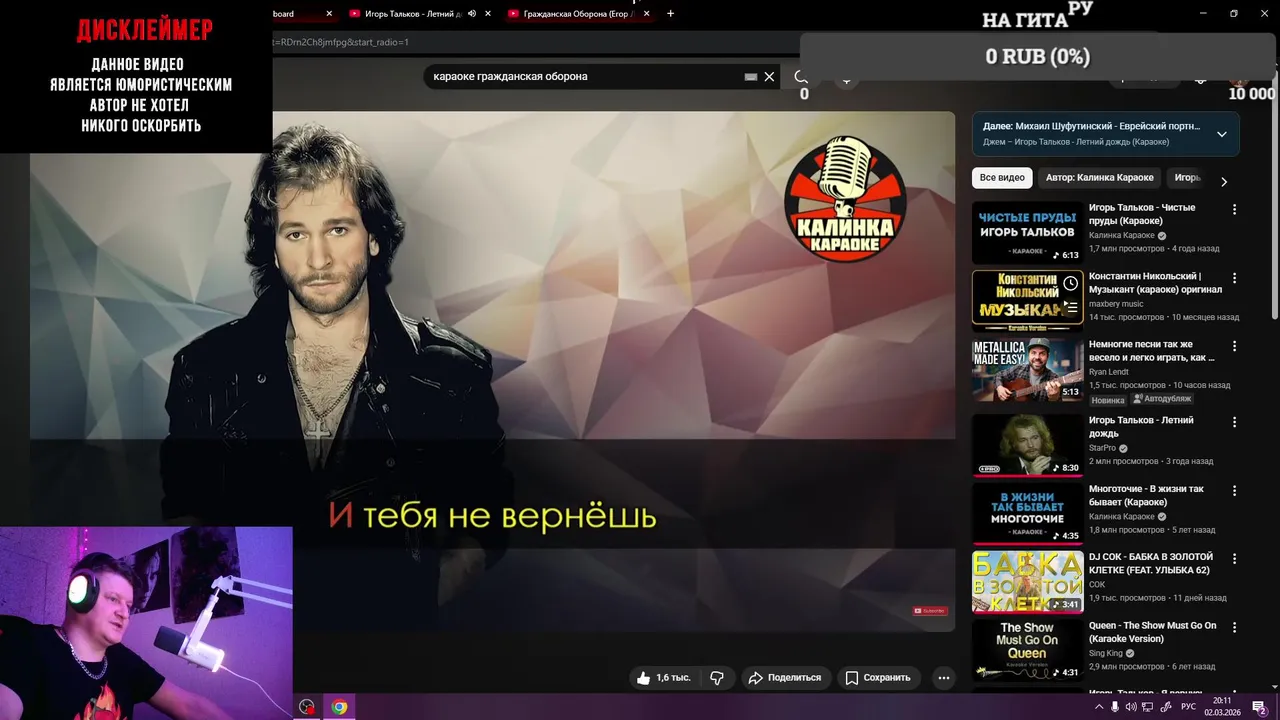Open Калинка Караоke channel under Чистые пруды

(x=1122, y=236)
